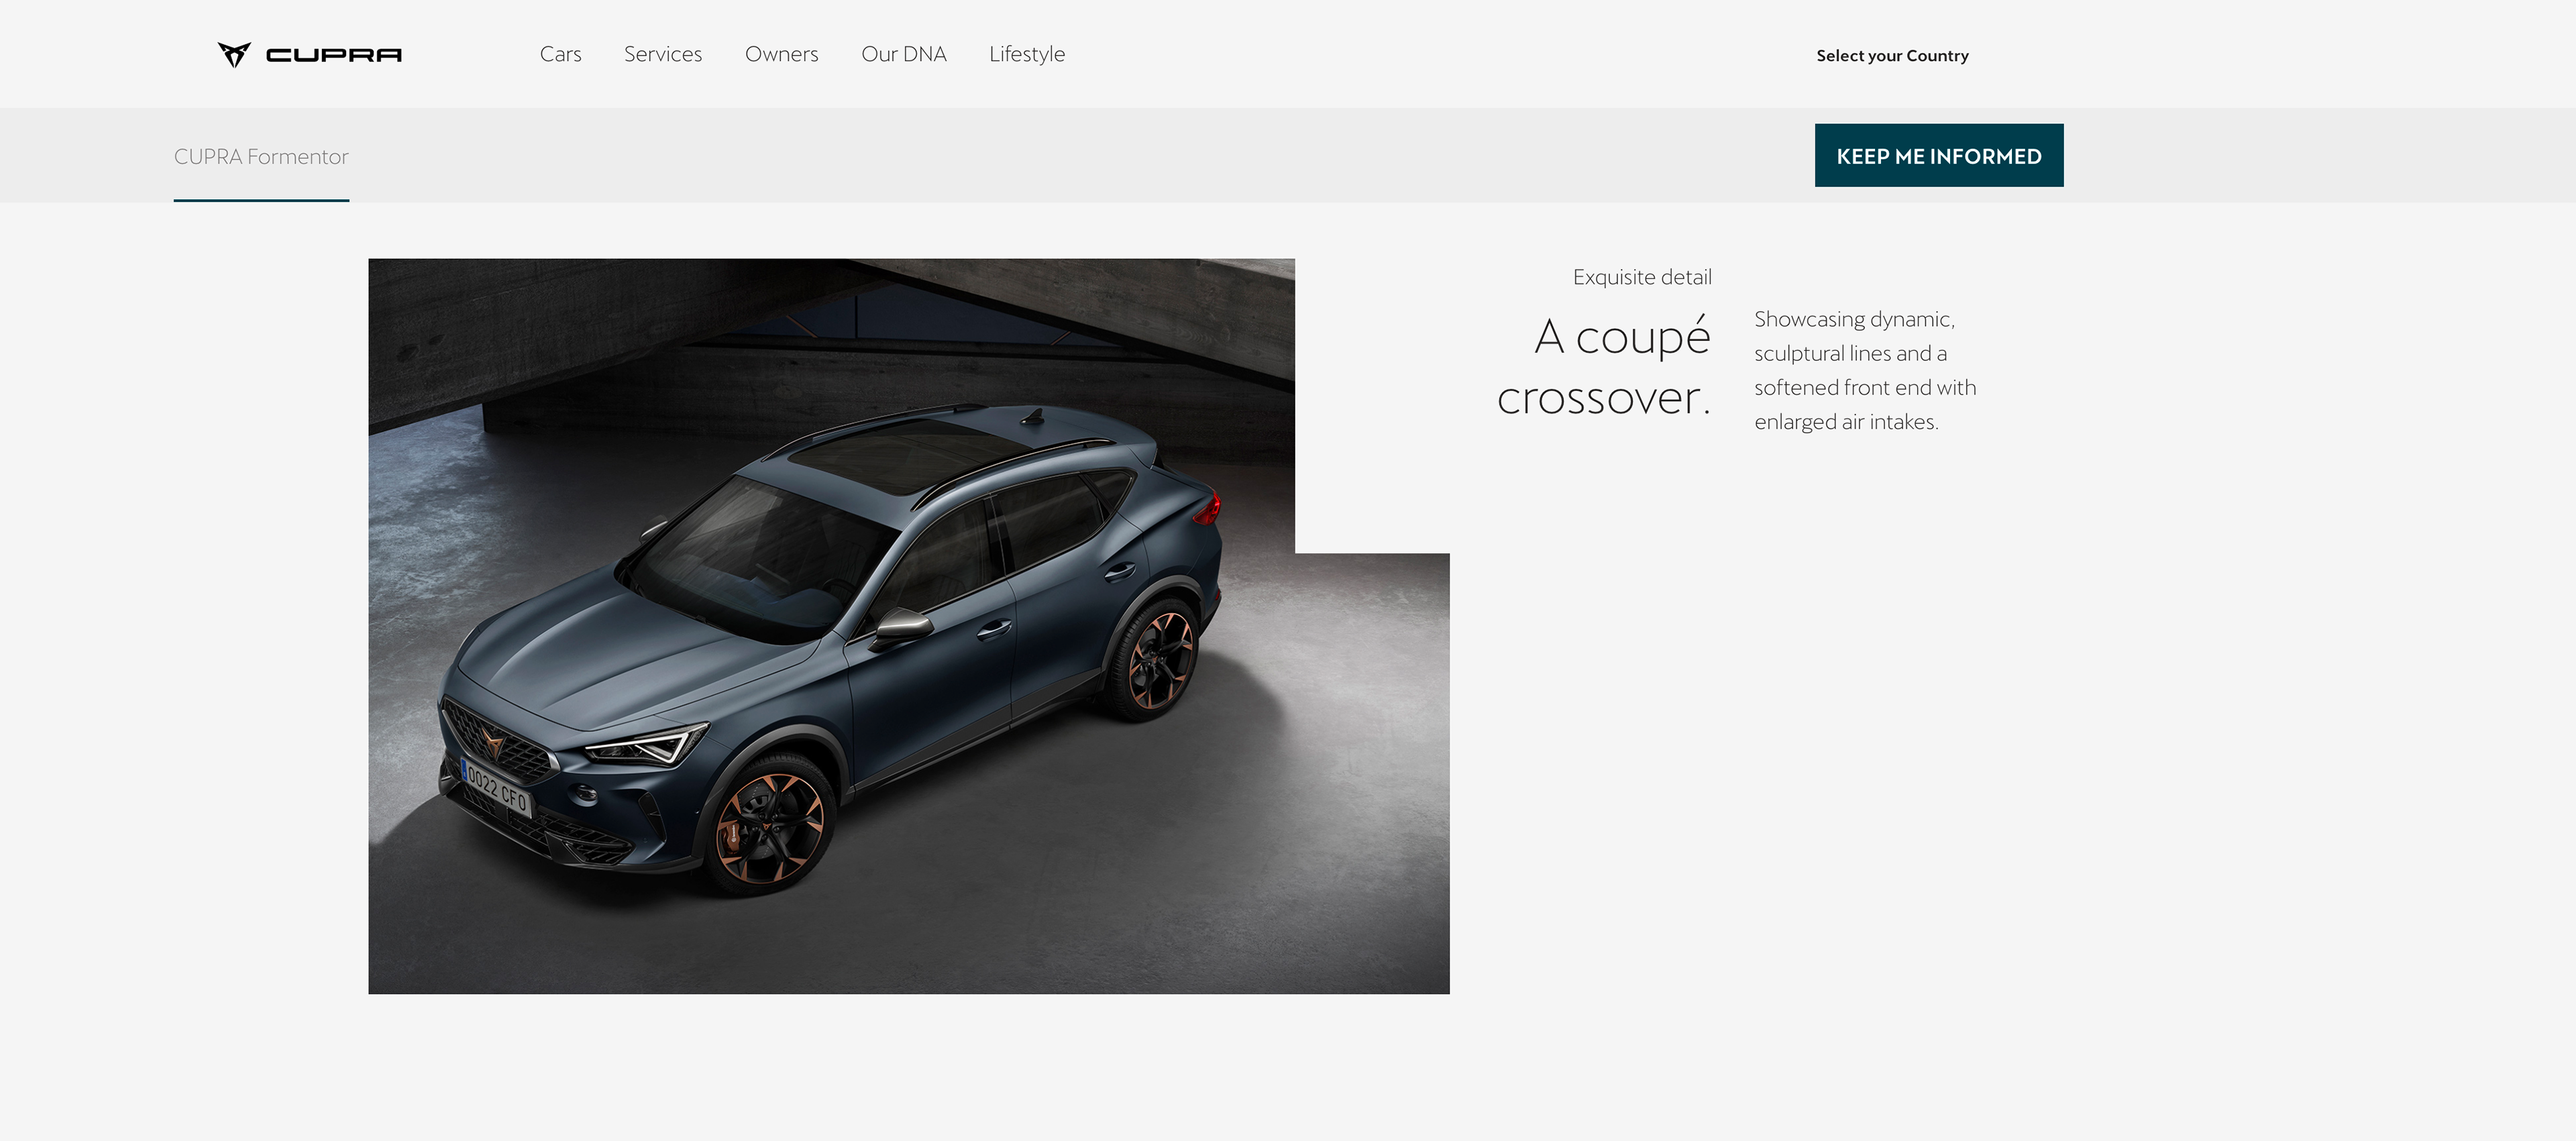This screenshot has height=1141, width=2576.
Task: Click Select your Country
Action: (x=1892, y=56)
